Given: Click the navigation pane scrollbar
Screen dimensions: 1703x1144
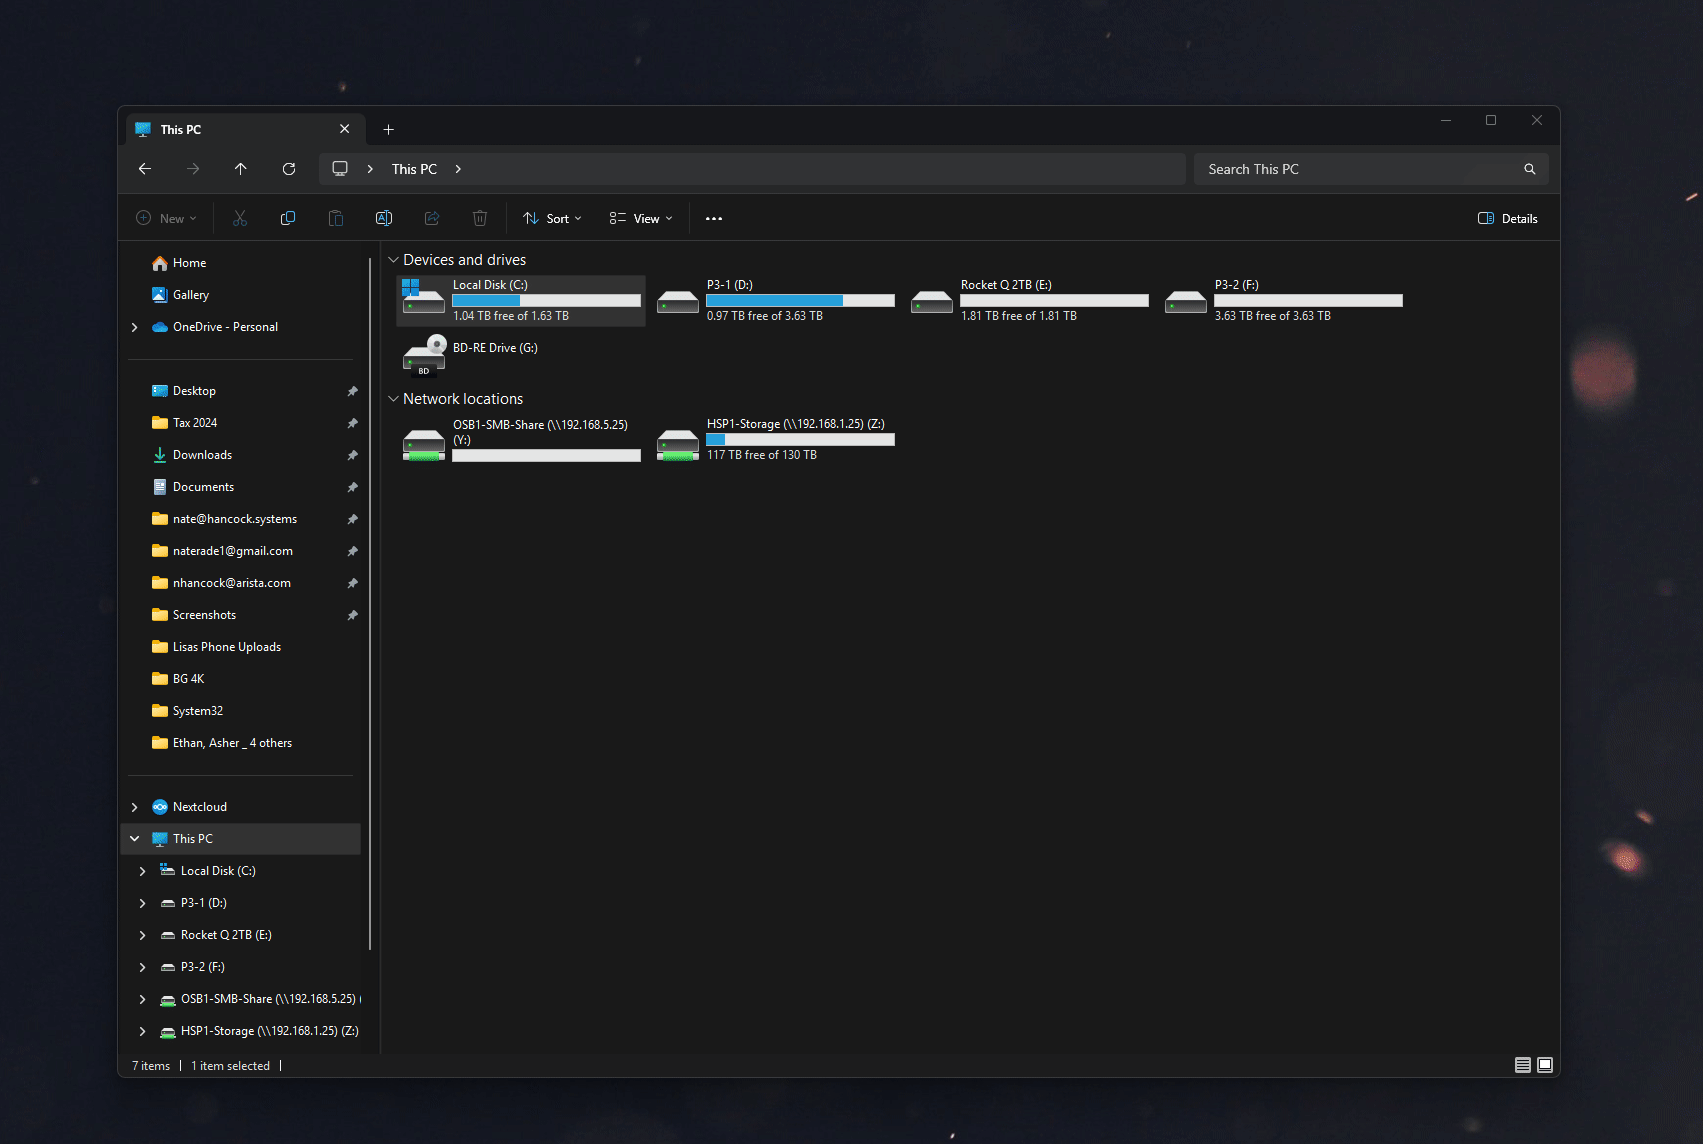Looking at the screenshot, I should (x=370, y=604).
